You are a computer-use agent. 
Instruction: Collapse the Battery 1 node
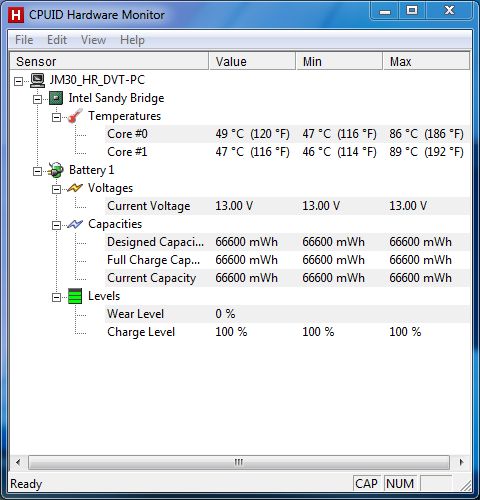click(x=38, y=171)
